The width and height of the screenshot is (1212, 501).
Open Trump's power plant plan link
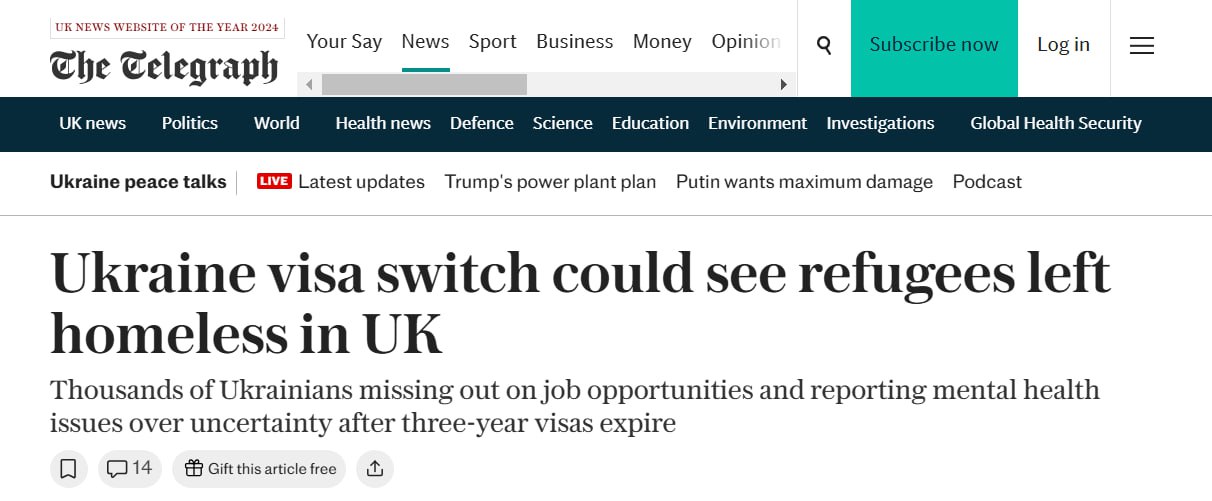pos(550,181)
